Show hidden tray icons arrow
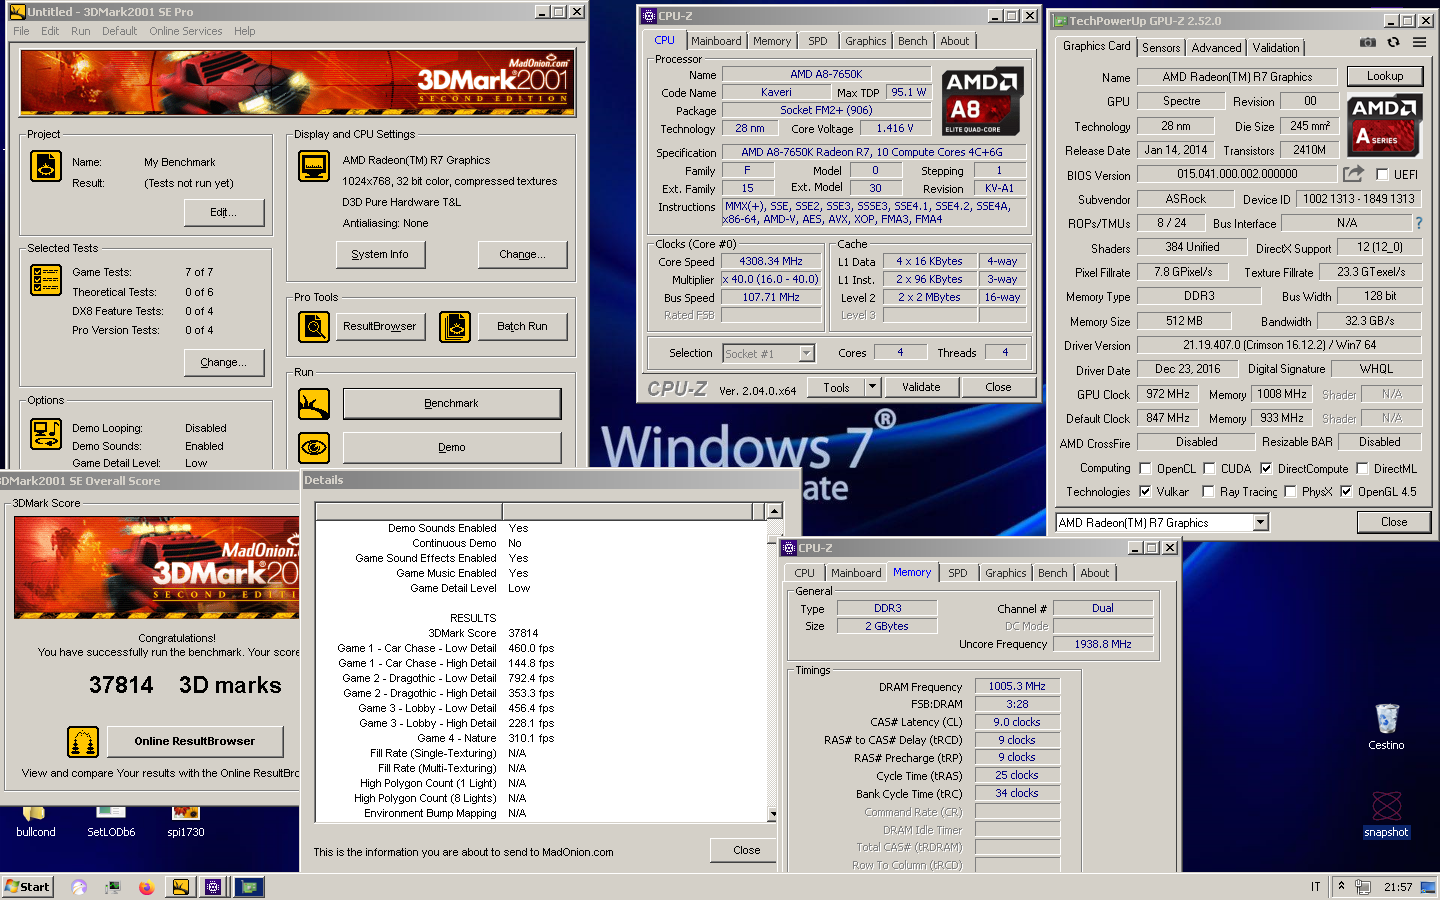The image size is (1440, 900). [1341, 886]
